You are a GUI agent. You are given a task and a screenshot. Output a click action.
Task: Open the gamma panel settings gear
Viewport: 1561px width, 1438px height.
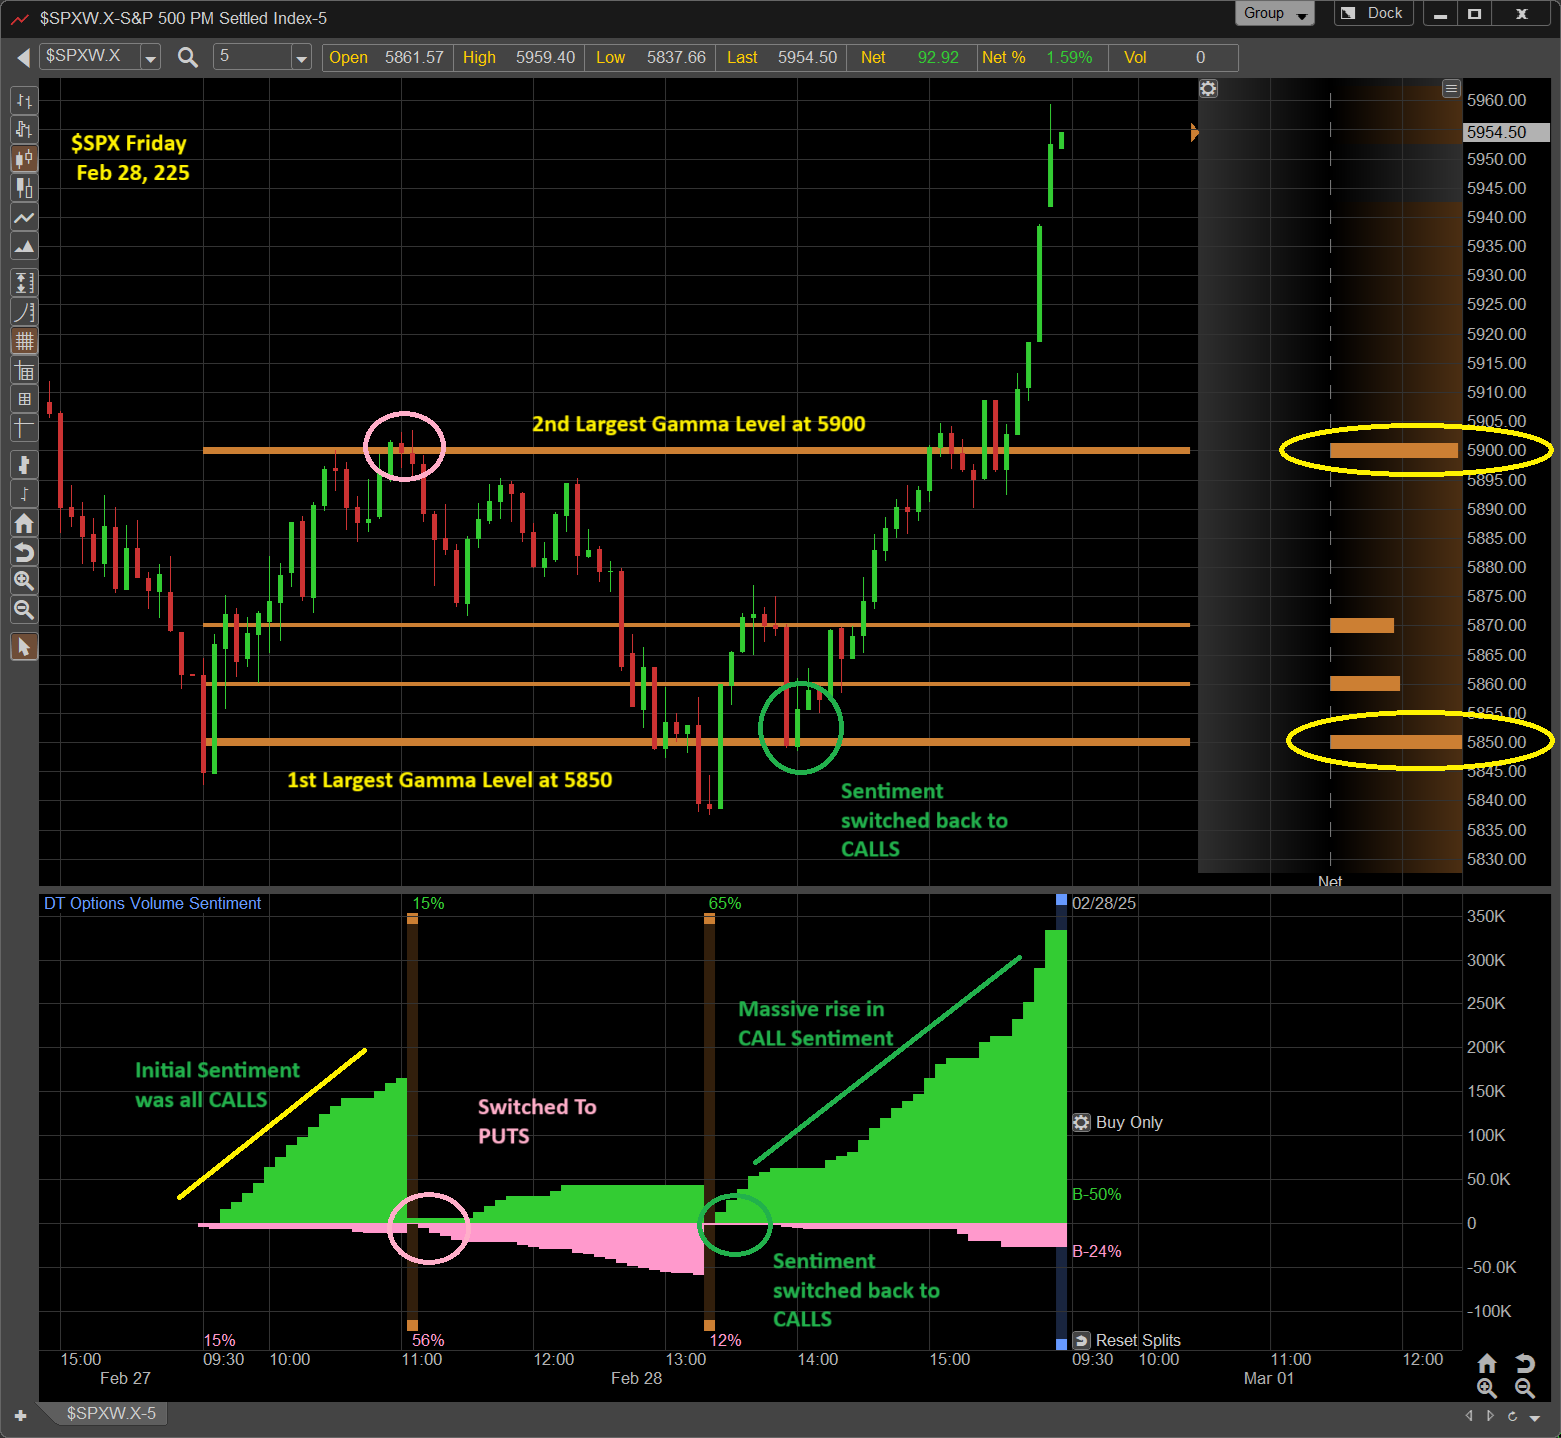click(1208, 89)
